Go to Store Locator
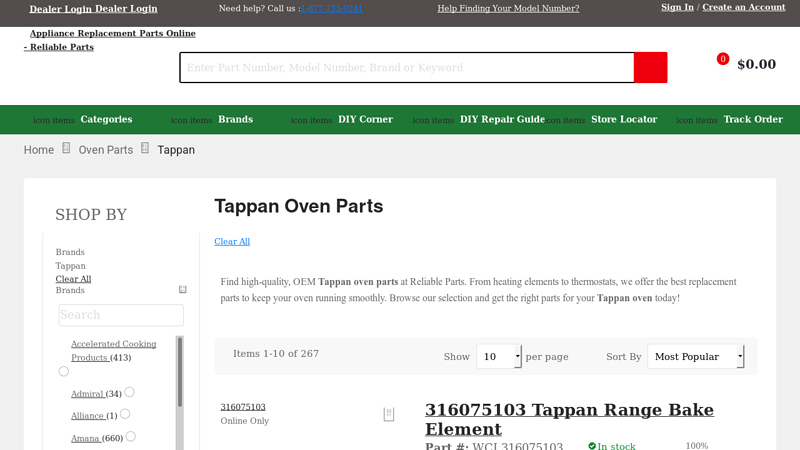Screen dimensions: 800x450 pyautogui.click(x=624, y=119)
